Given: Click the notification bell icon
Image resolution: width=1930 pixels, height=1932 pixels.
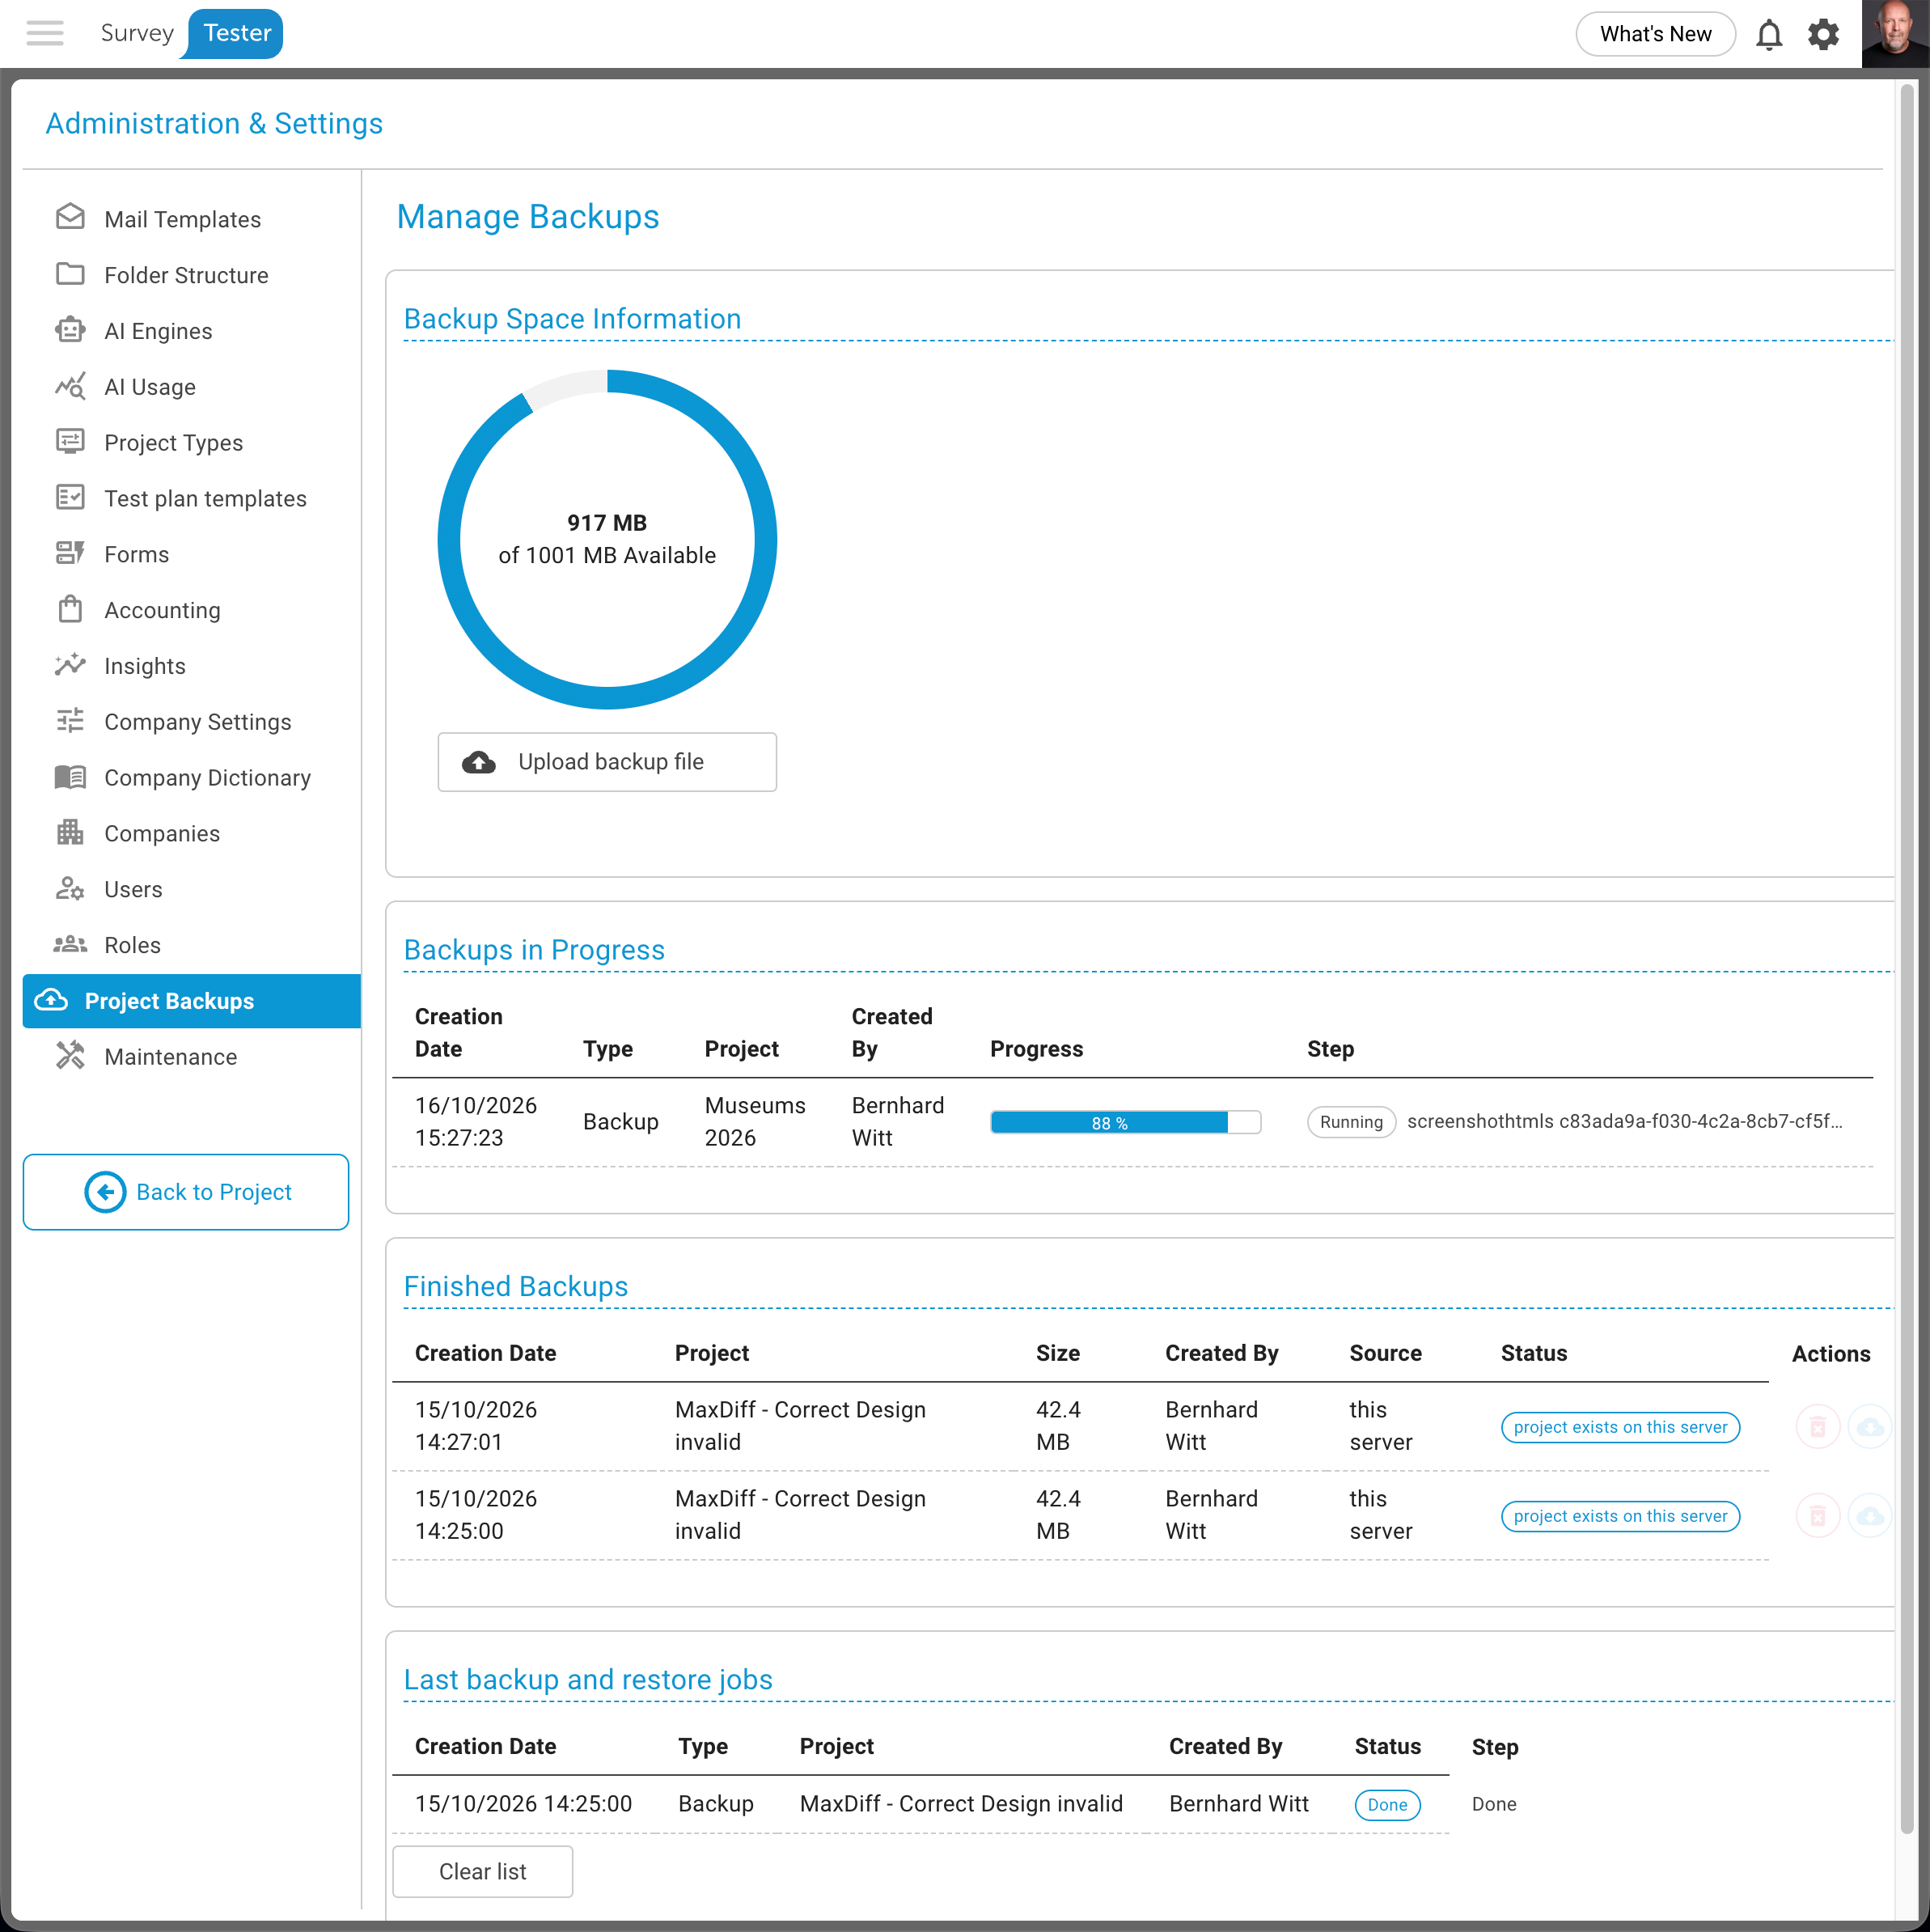Looking at the screenshot, I should click(x=1769, y=34).
